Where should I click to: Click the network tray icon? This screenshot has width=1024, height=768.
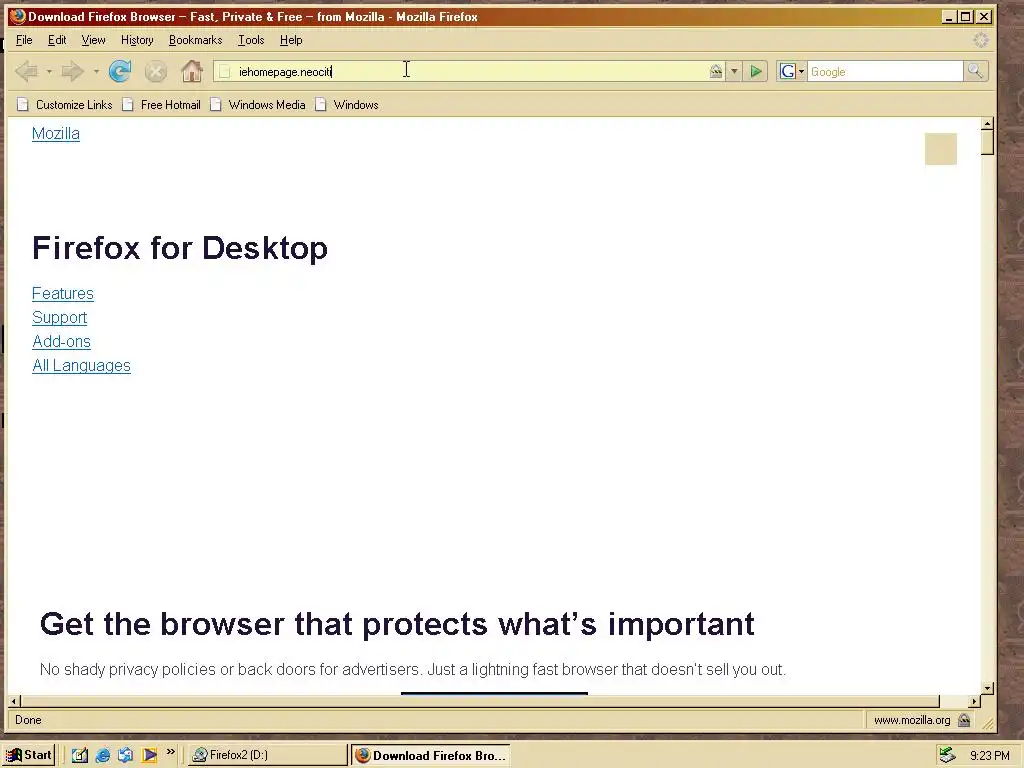click(x=947, y=755)
